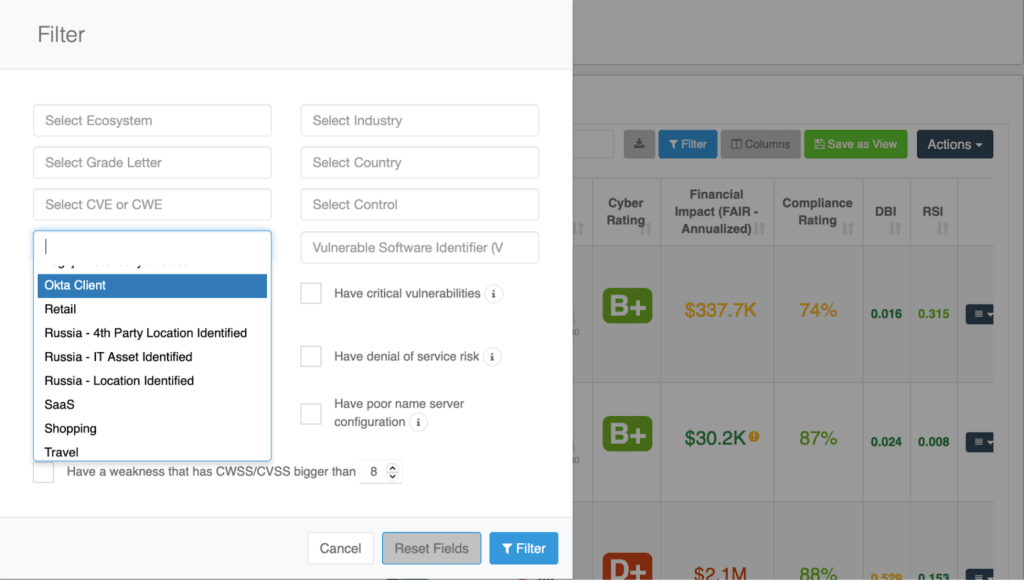1024x580 pixels.
Task: Click Cancel to close the filter dialog
Action: (340, 548)
